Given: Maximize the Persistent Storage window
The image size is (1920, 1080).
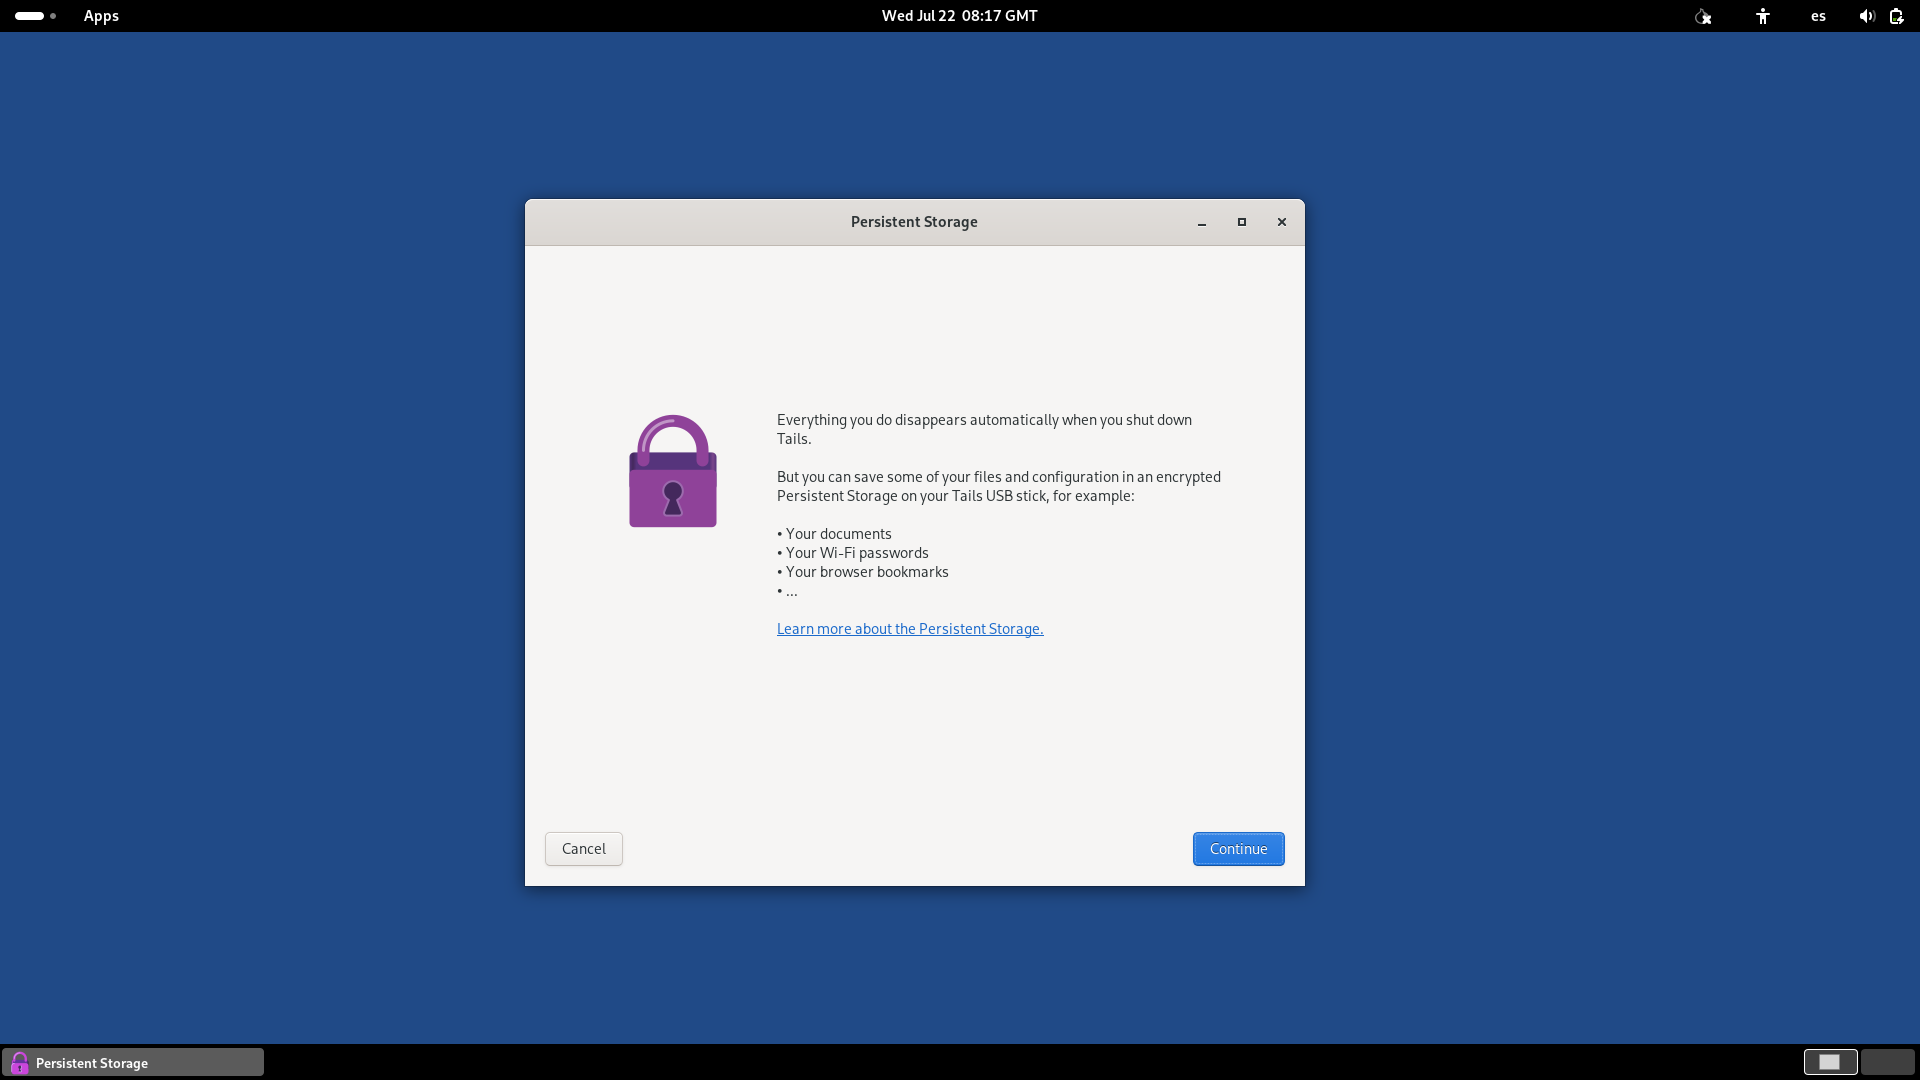Looking at the screenshot, I should (1242, 222).
